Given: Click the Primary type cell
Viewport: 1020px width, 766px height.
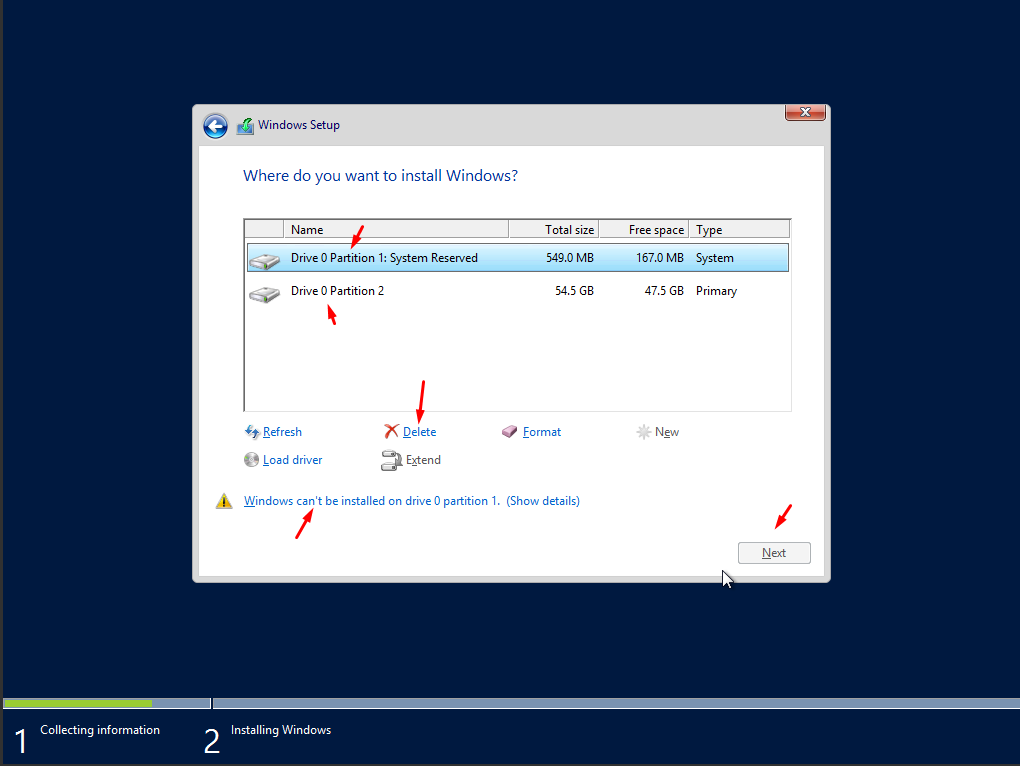Looking at the screenshot, I should click(716, 291).
